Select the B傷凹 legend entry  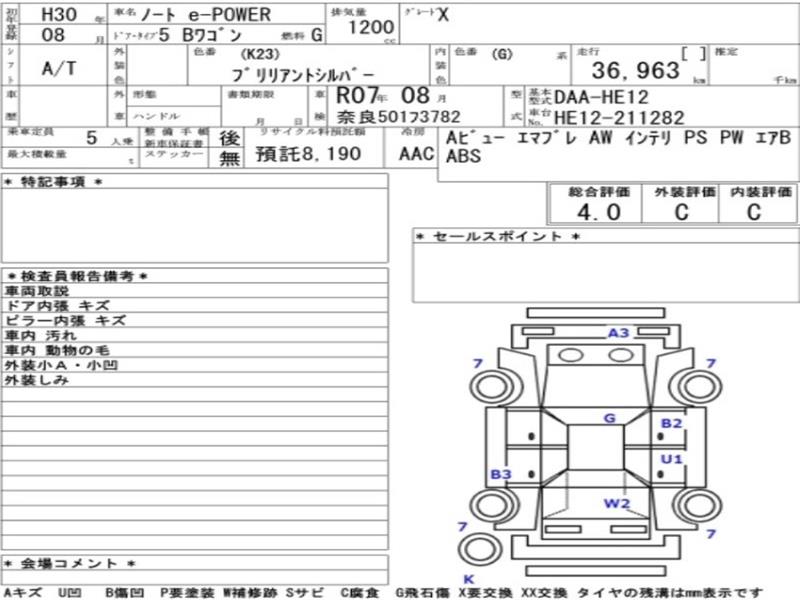coord(124,593)
